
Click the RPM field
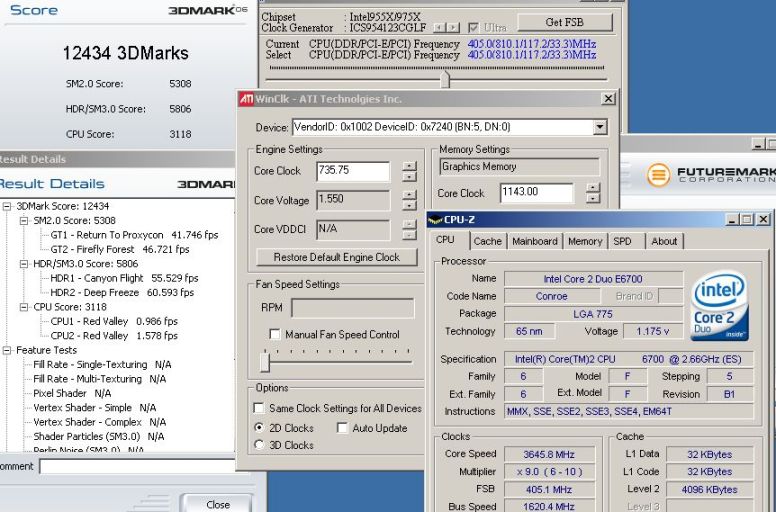coord(352,308)
